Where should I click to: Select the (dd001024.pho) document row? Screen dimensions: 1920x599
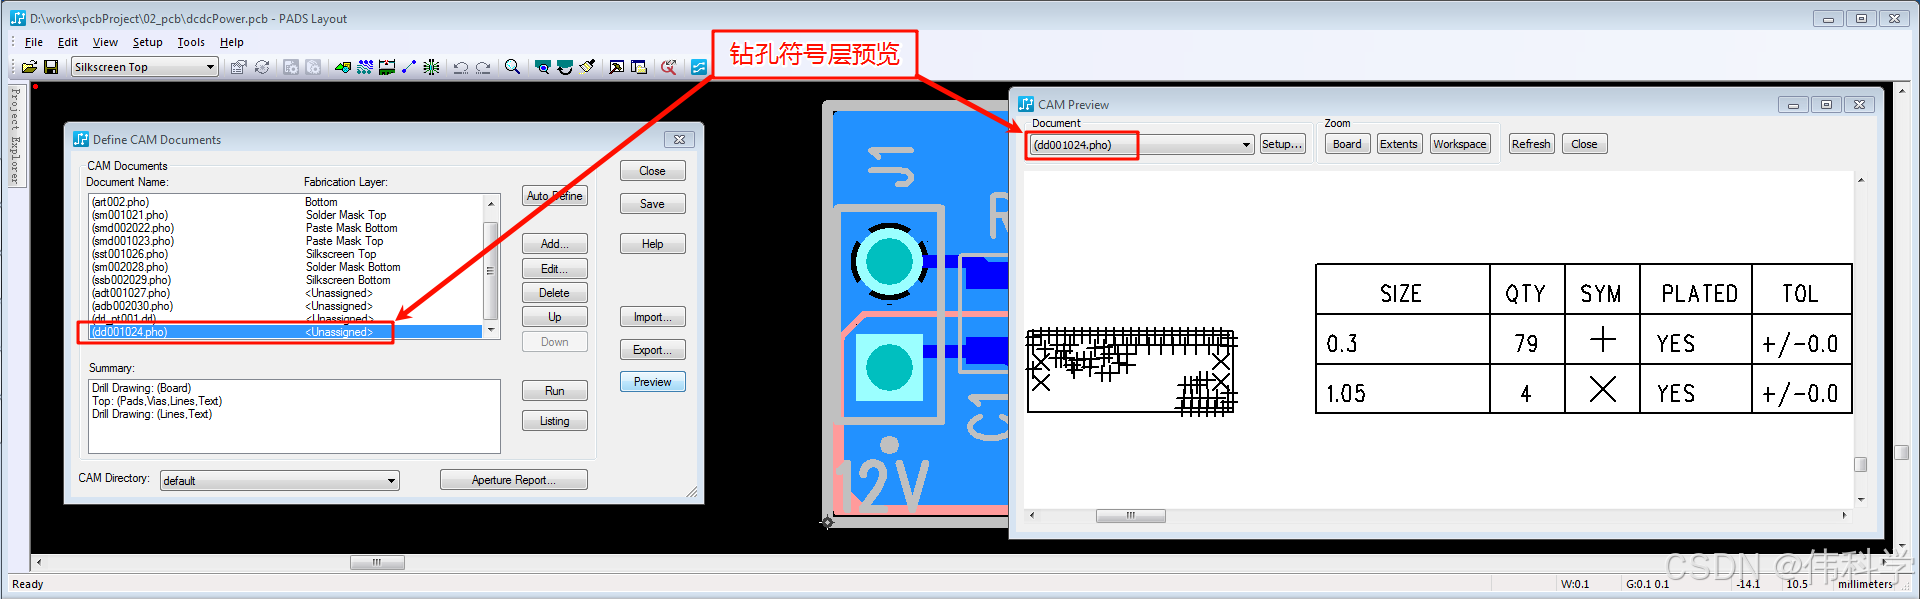[285, 332]
